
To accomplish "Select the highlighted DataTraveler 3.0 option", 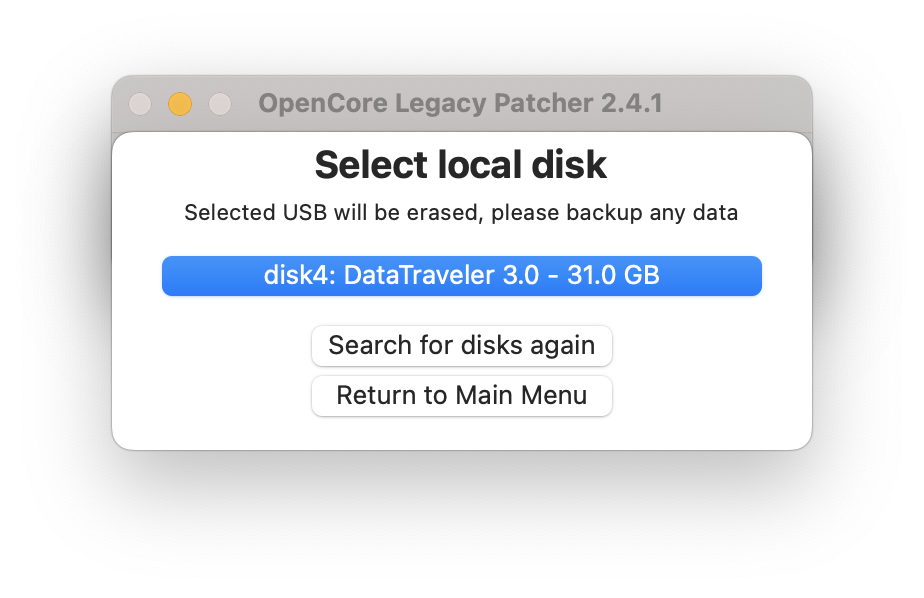I will [x=461, y=276].
